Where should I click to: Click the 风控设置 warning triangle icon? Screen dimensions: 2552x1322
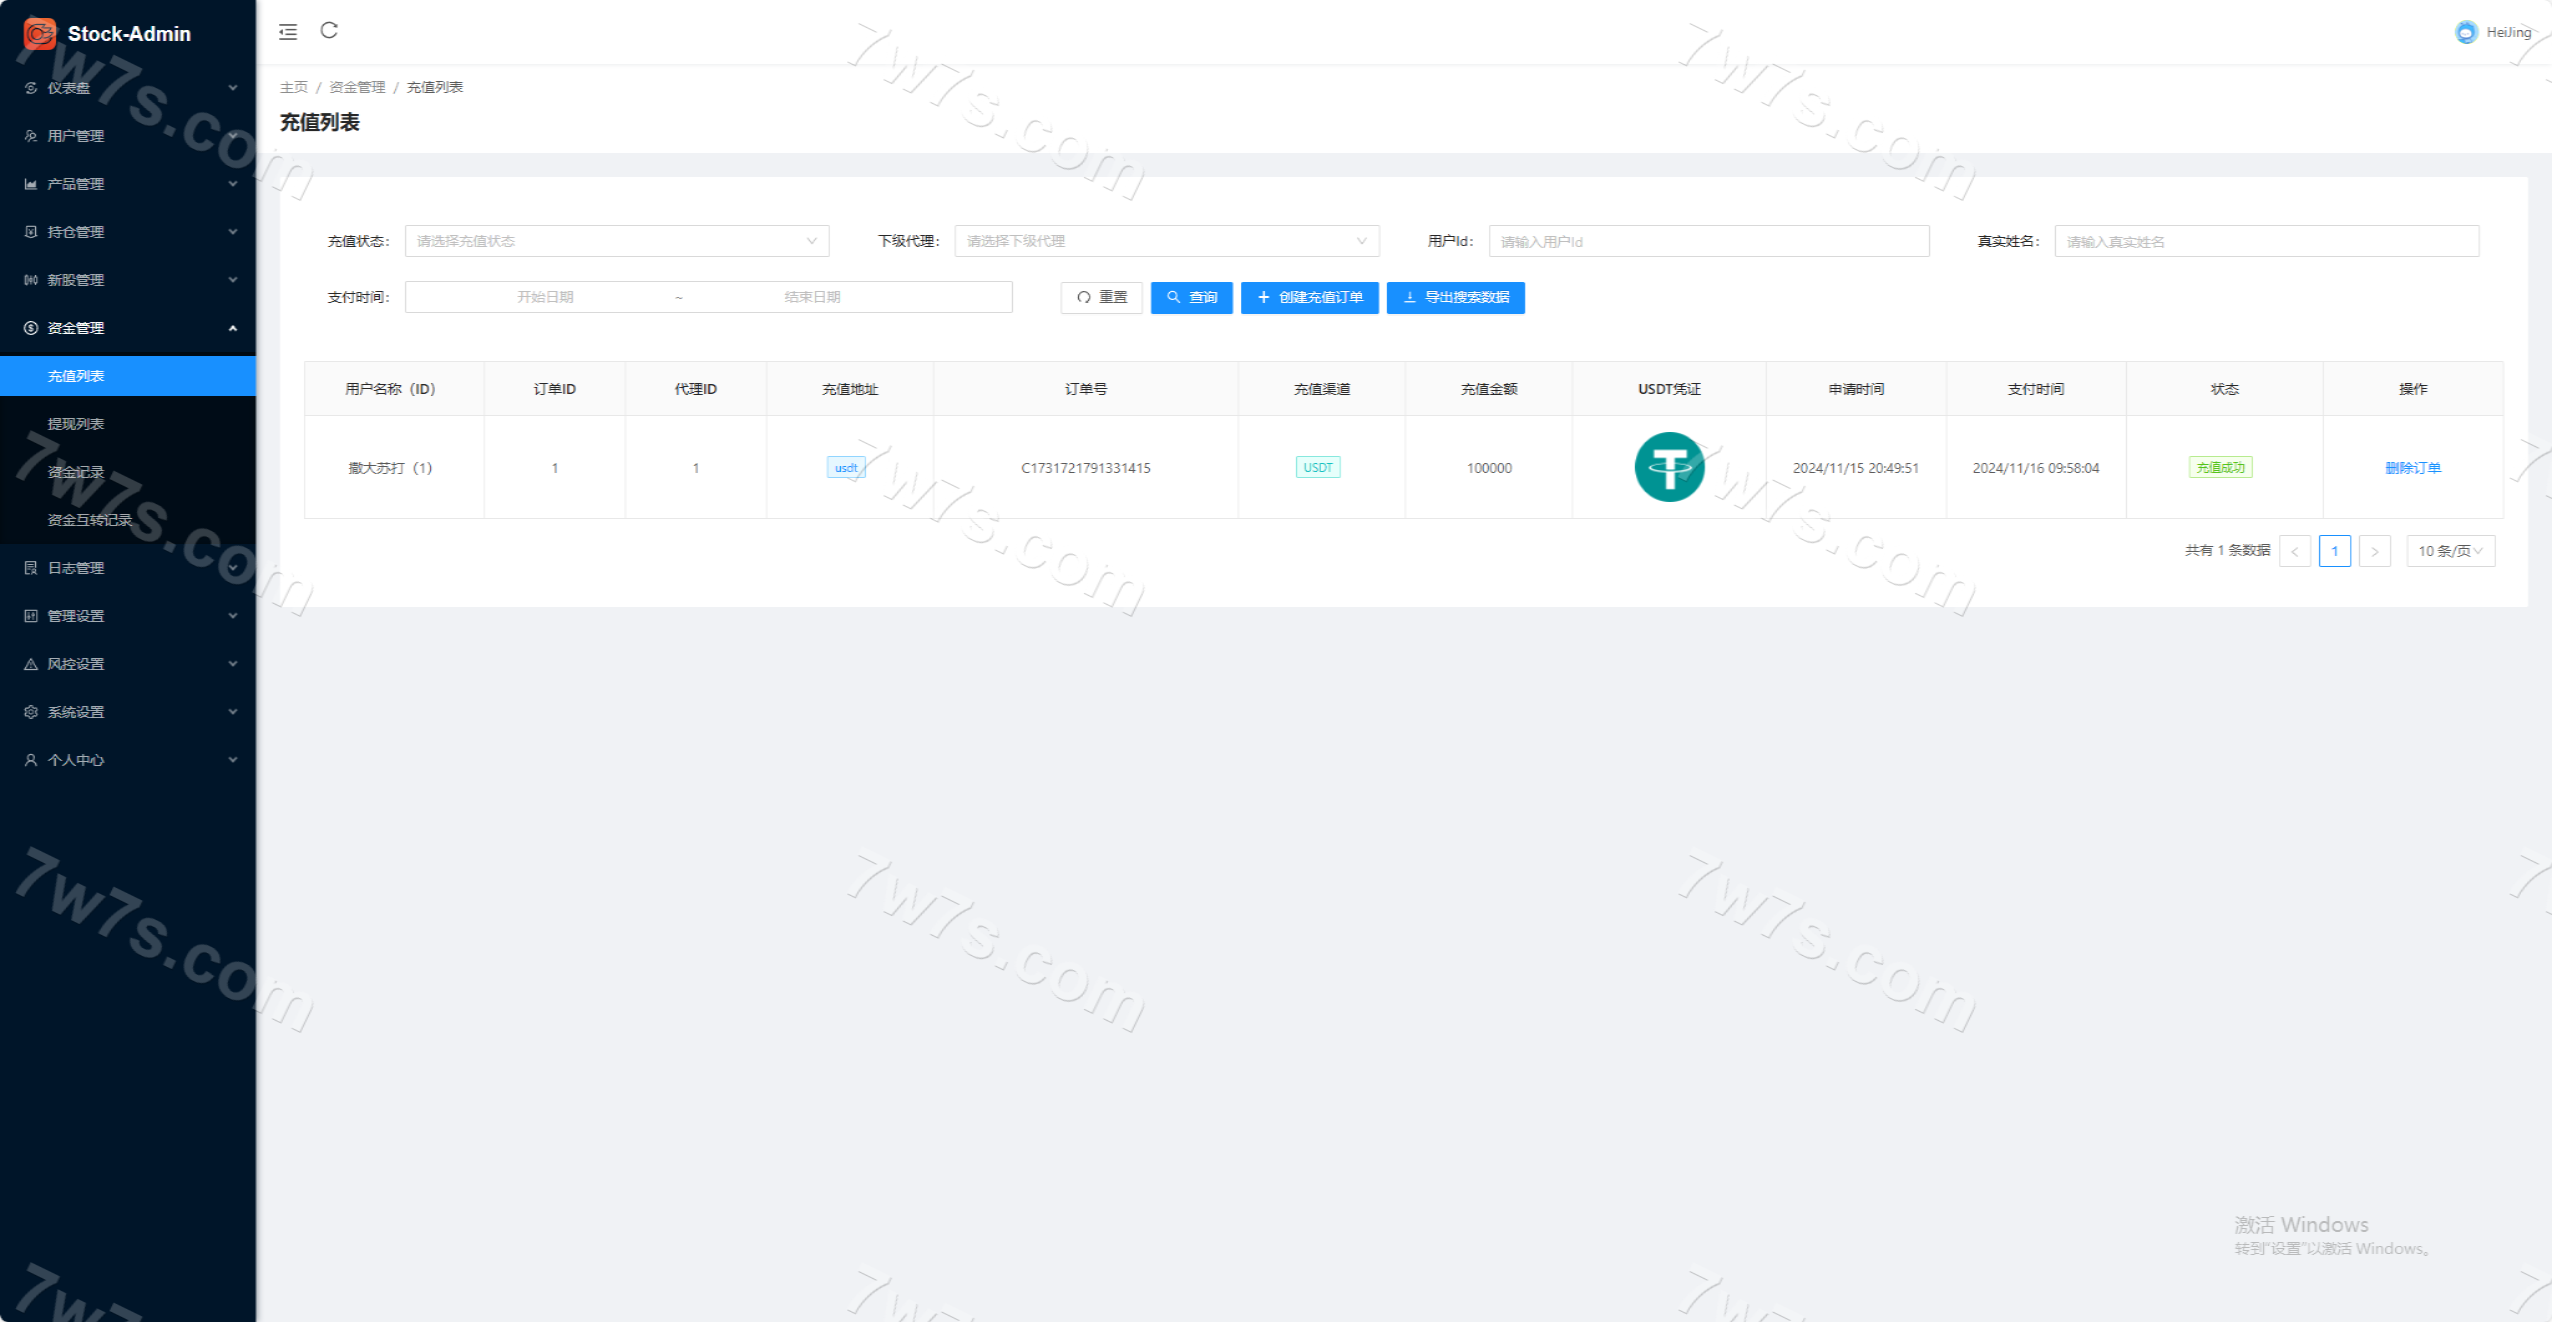point(31,664)
